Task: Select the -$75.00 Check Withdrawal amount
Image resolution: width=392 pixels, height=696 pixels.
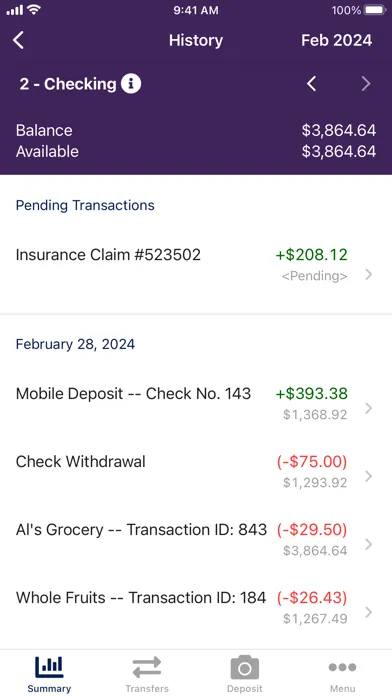Action: (312, 462)
